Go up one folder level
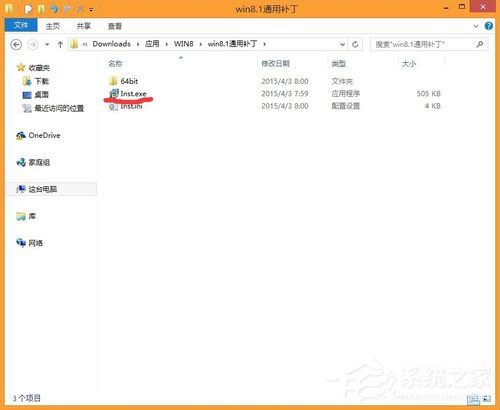 [60, 44]
